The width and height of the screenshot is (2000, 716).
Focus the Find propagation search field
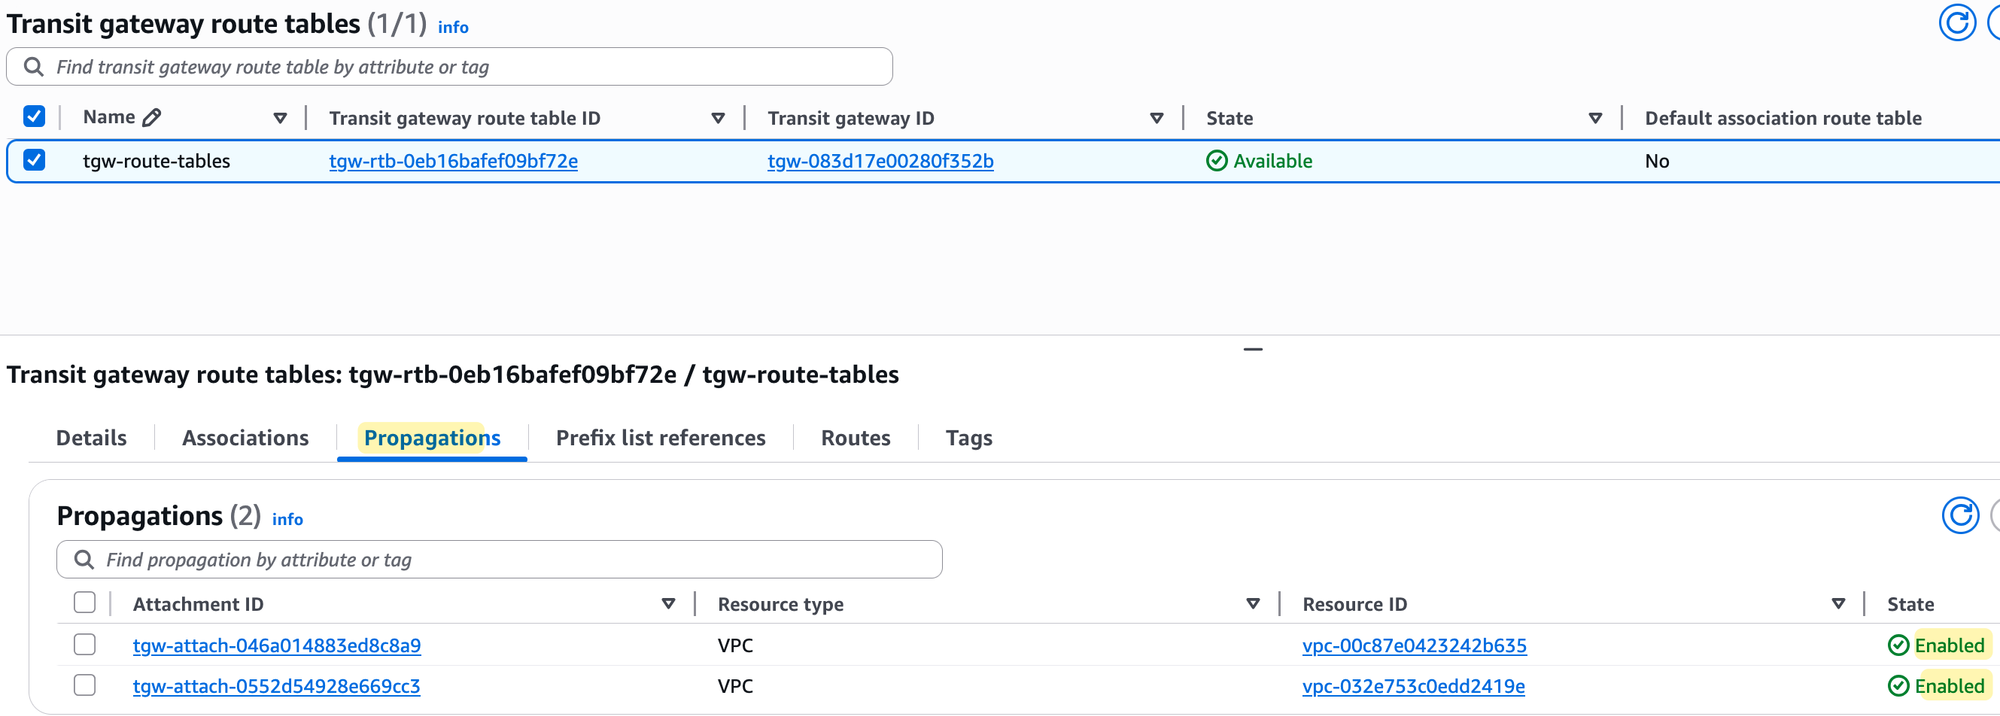(499, 559)
